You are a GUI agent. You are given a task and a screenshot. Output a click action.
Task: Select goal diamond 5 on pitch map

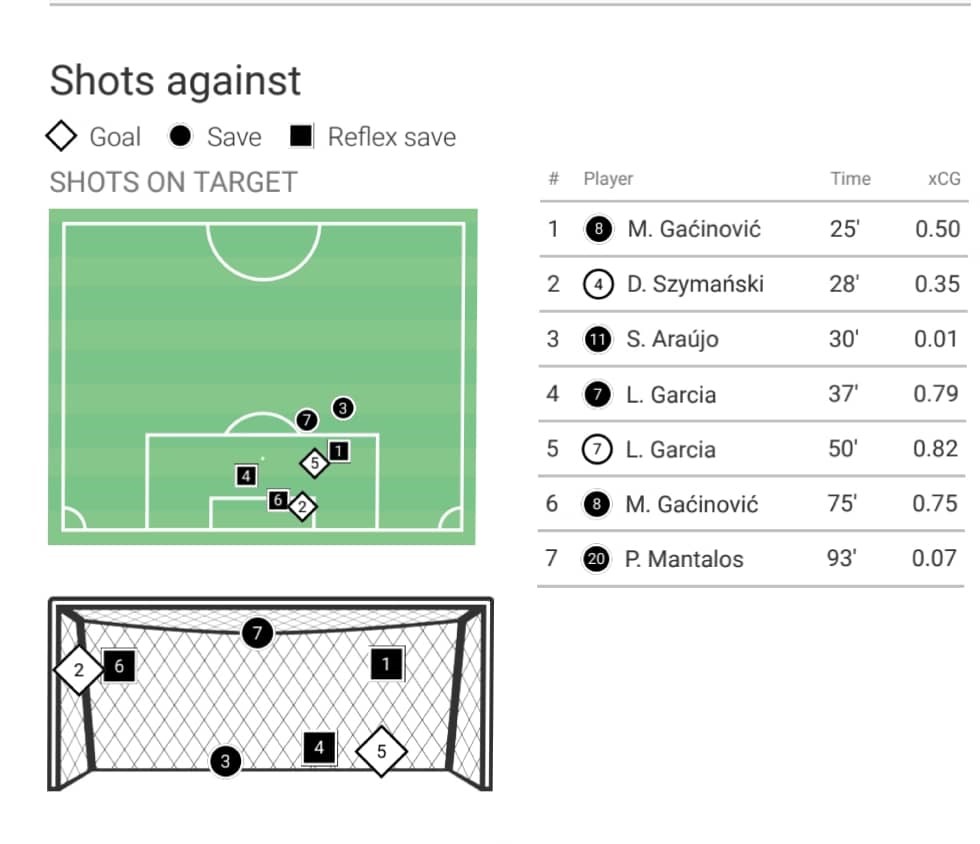click(x=314, y=463)
